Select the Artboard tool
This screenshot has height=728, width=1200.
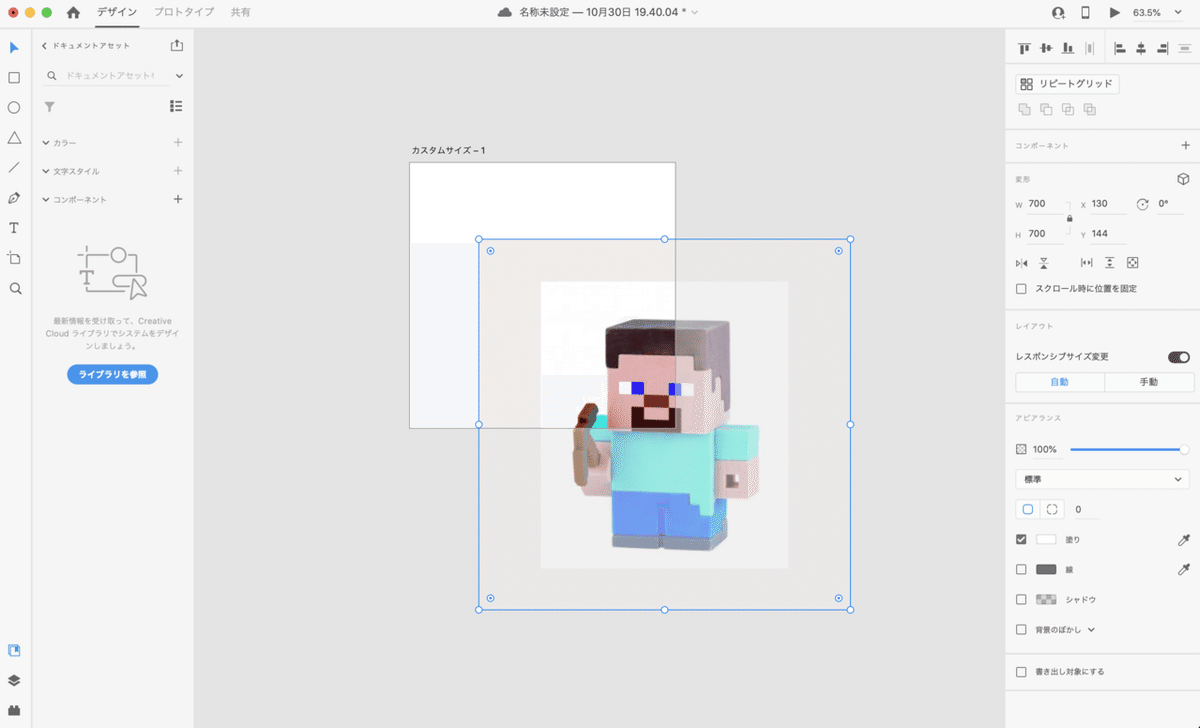click(14, 257)
